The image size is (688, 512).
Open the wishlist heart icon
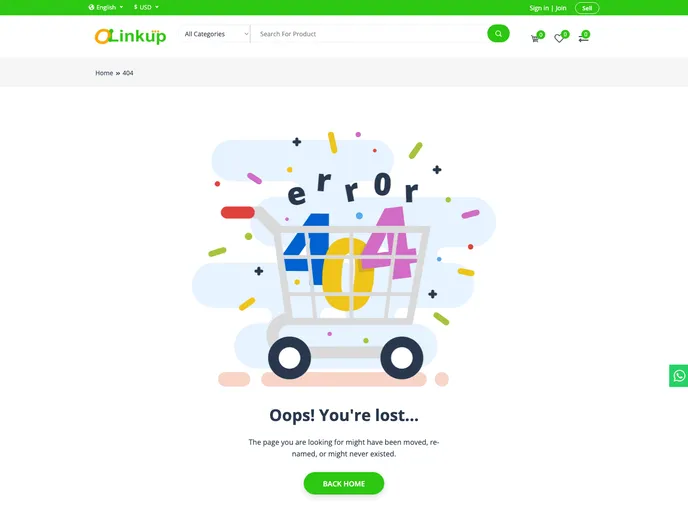(x=559, y=39)
